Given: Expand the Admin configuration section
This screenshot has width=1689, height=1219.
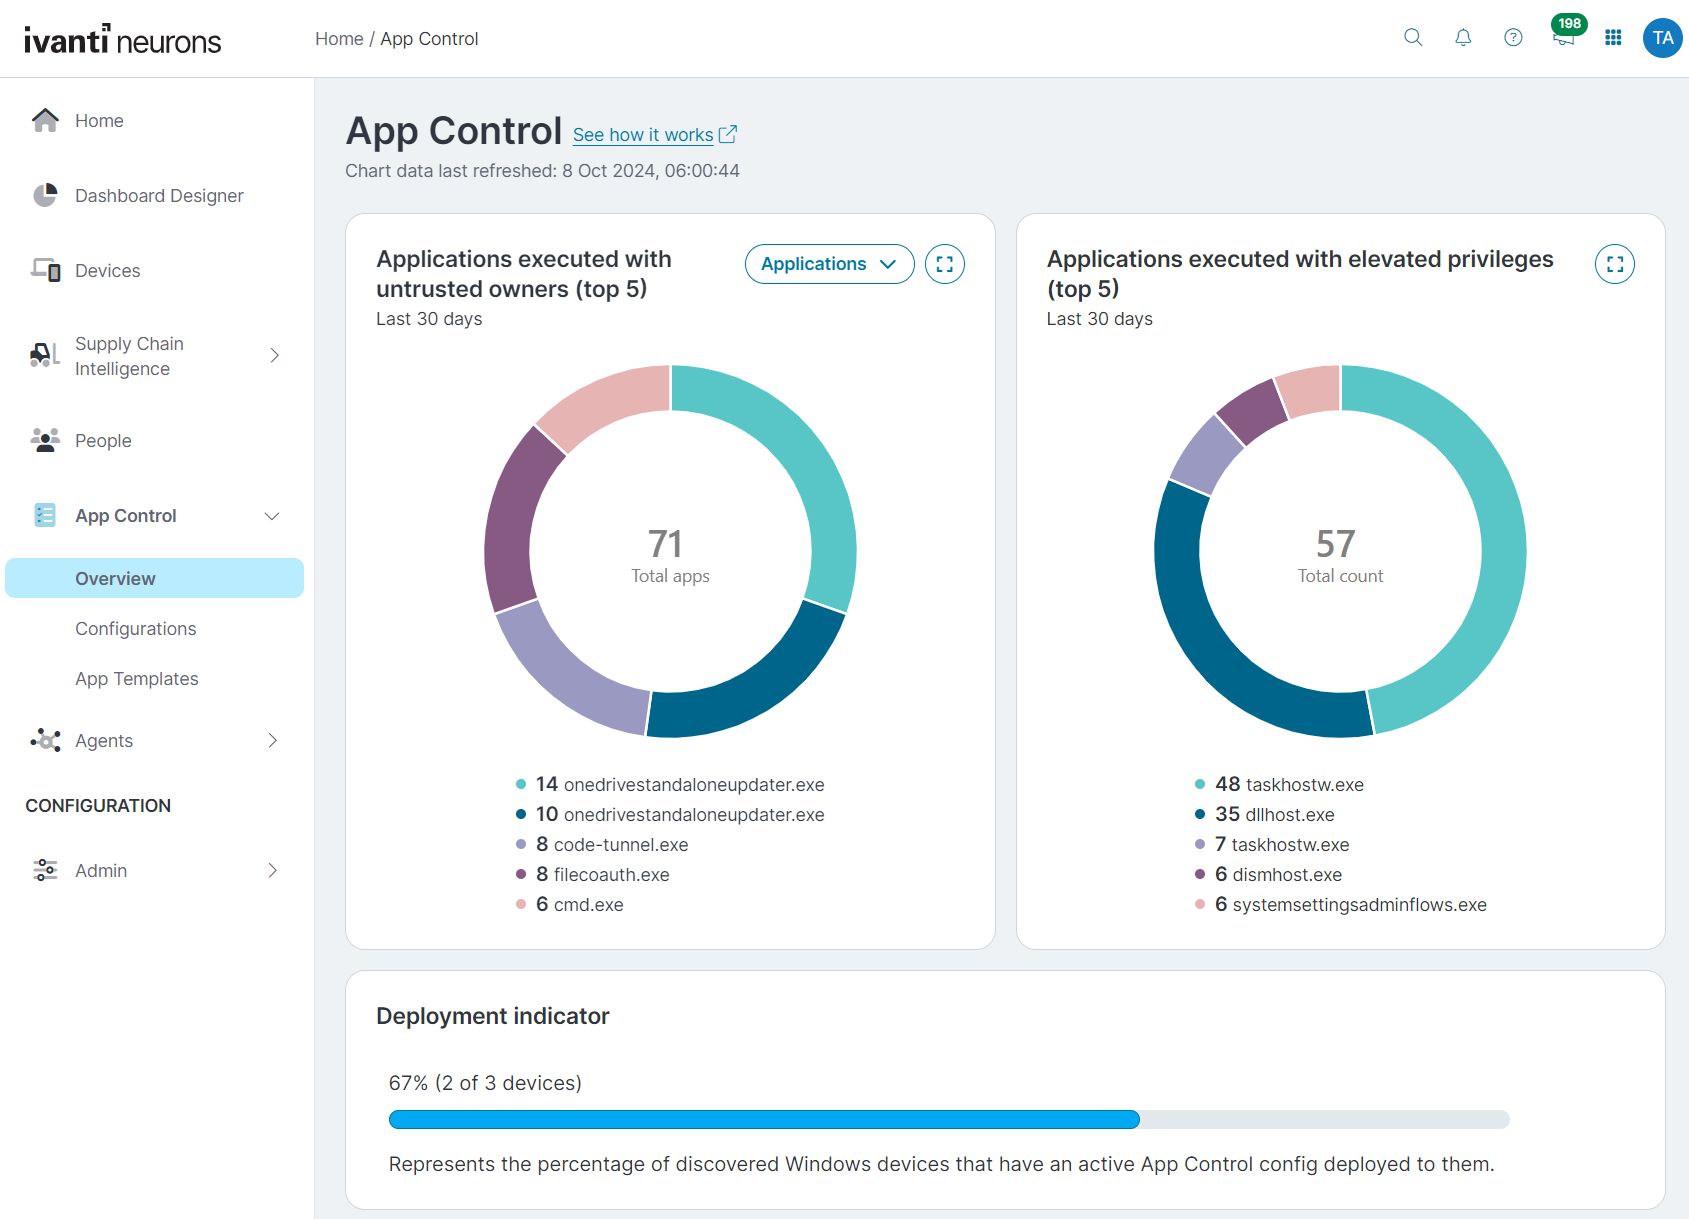Looking at the screenshot, I should 271,871.
